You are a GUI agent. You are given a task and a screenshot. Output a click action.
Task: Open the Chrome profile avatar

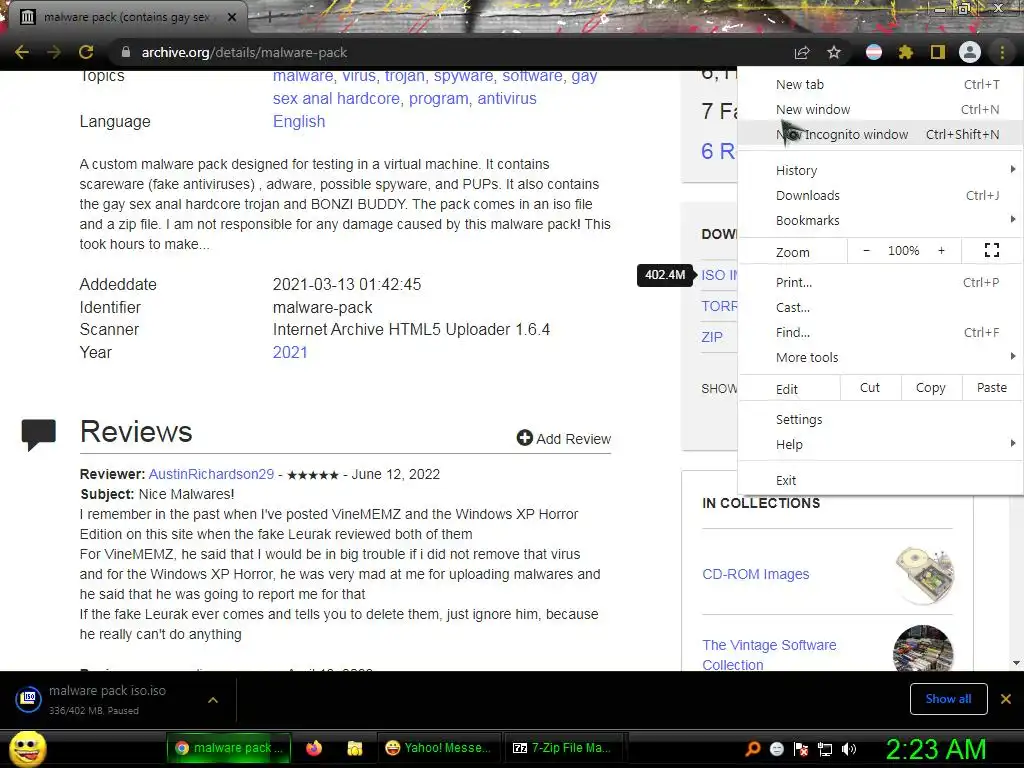(x=970, y=52)
